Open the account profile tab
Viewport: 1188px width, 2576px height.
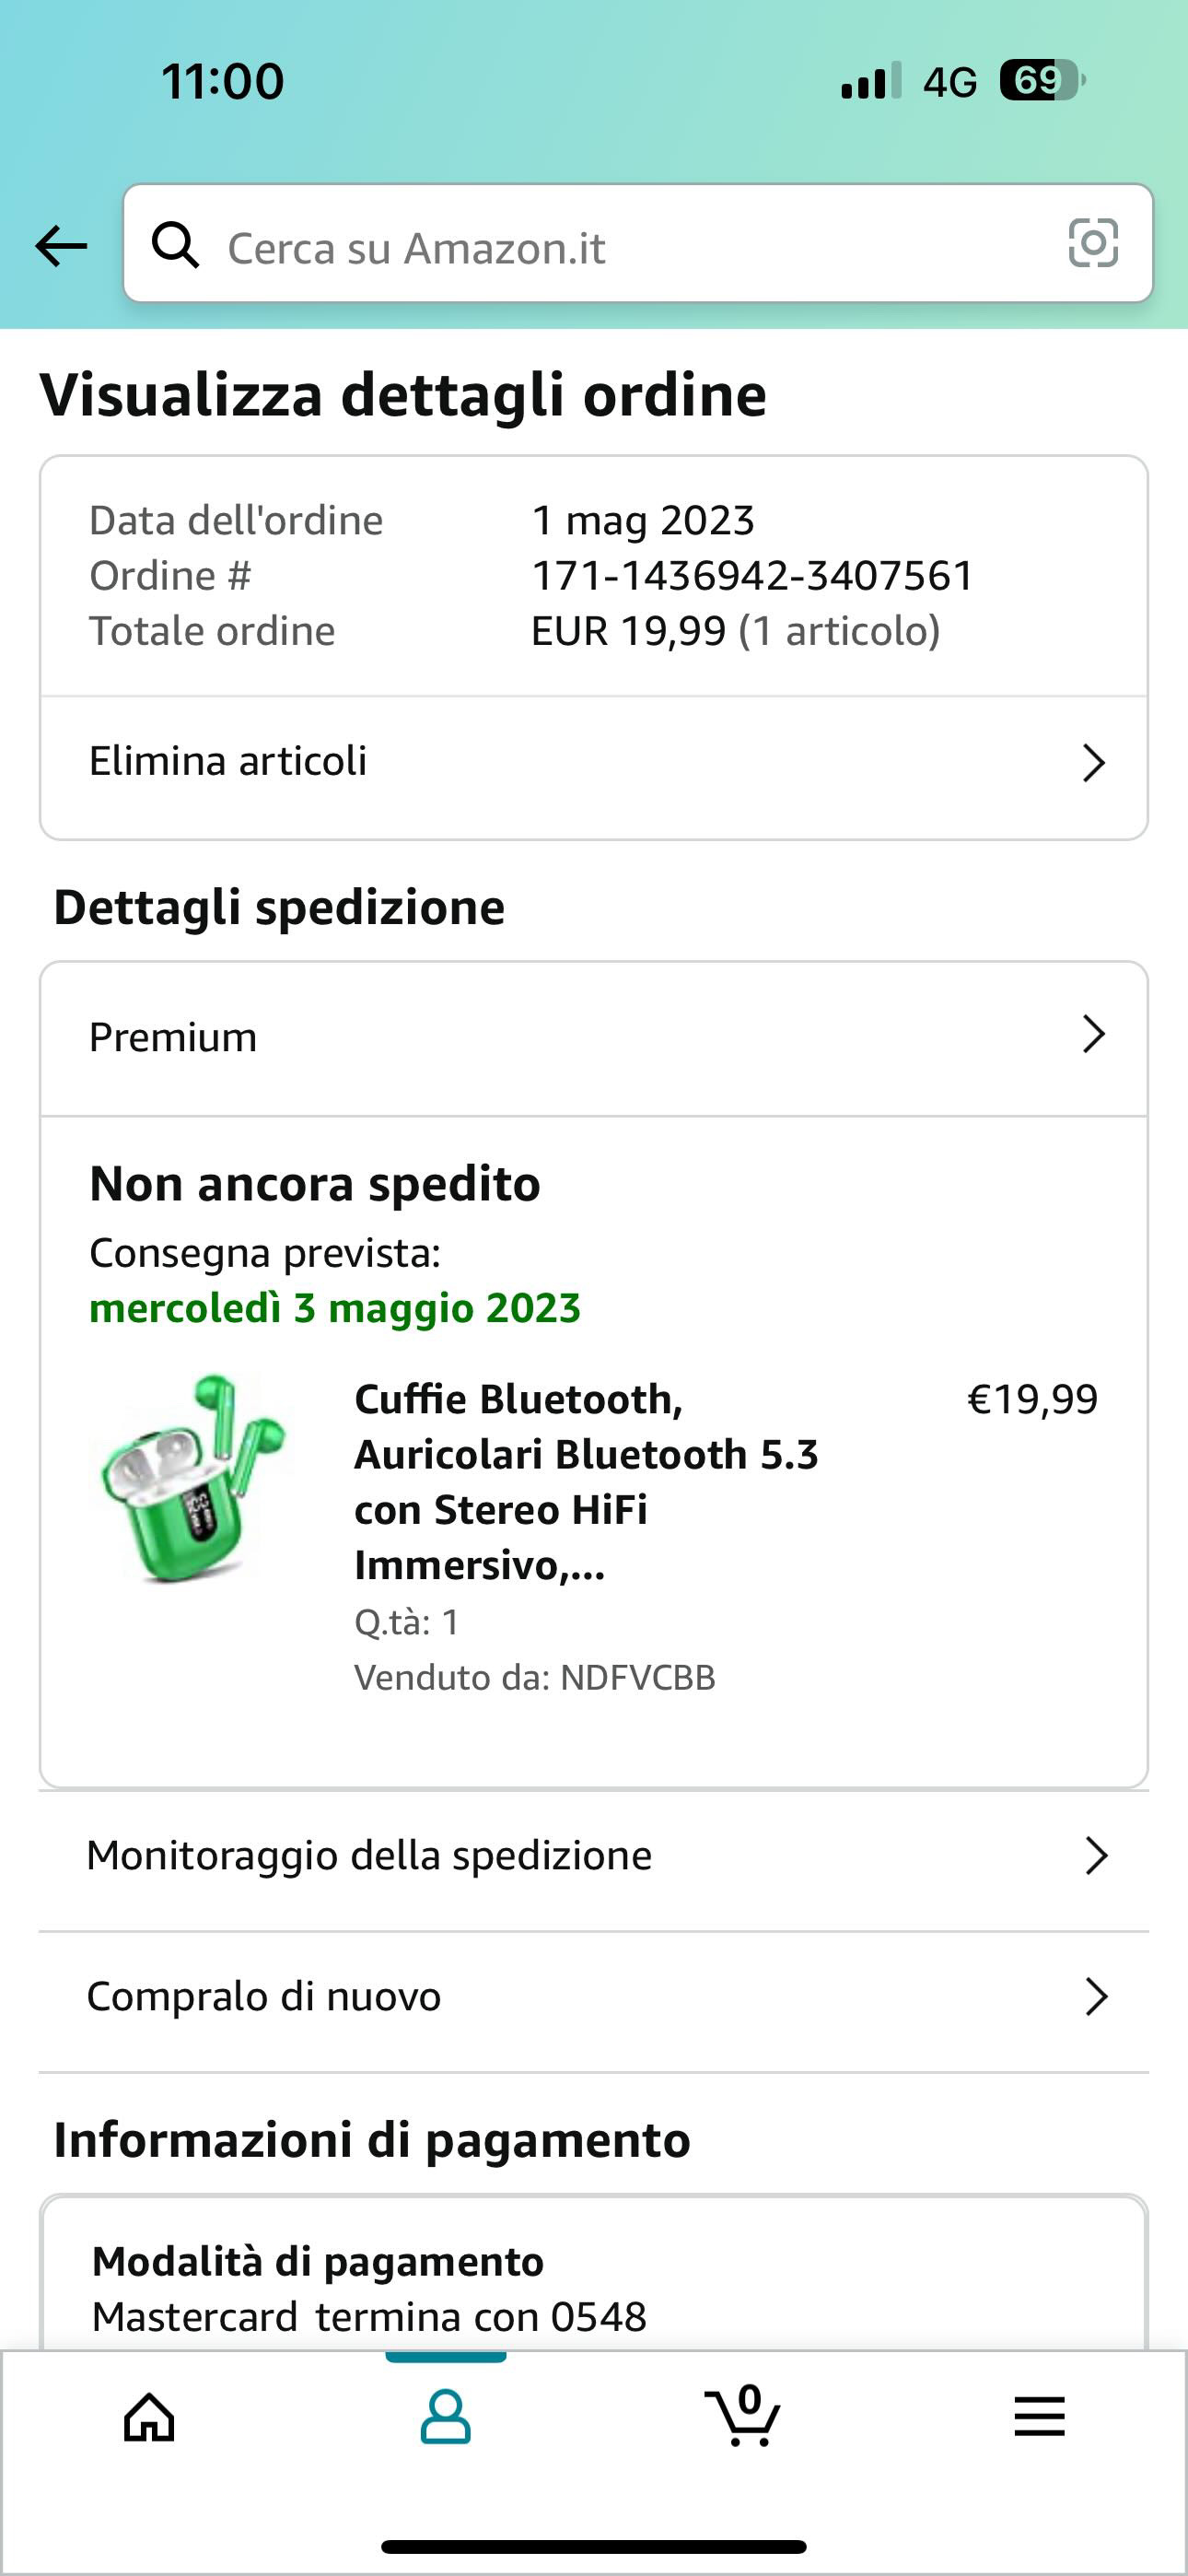(445, 2418)
